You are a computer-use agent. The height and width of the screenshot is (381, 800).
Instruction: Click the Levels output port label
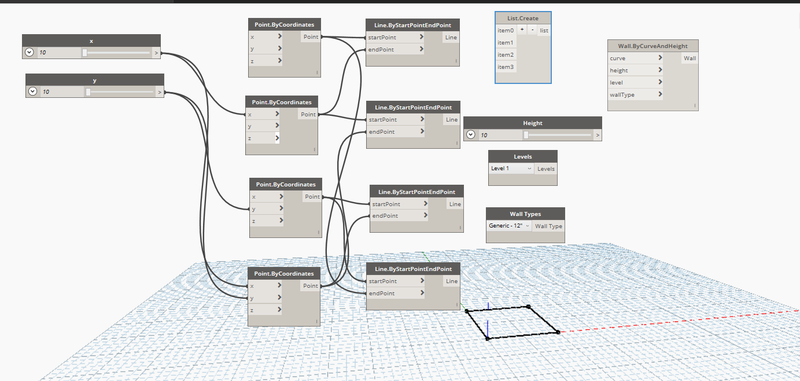[546, 169]
